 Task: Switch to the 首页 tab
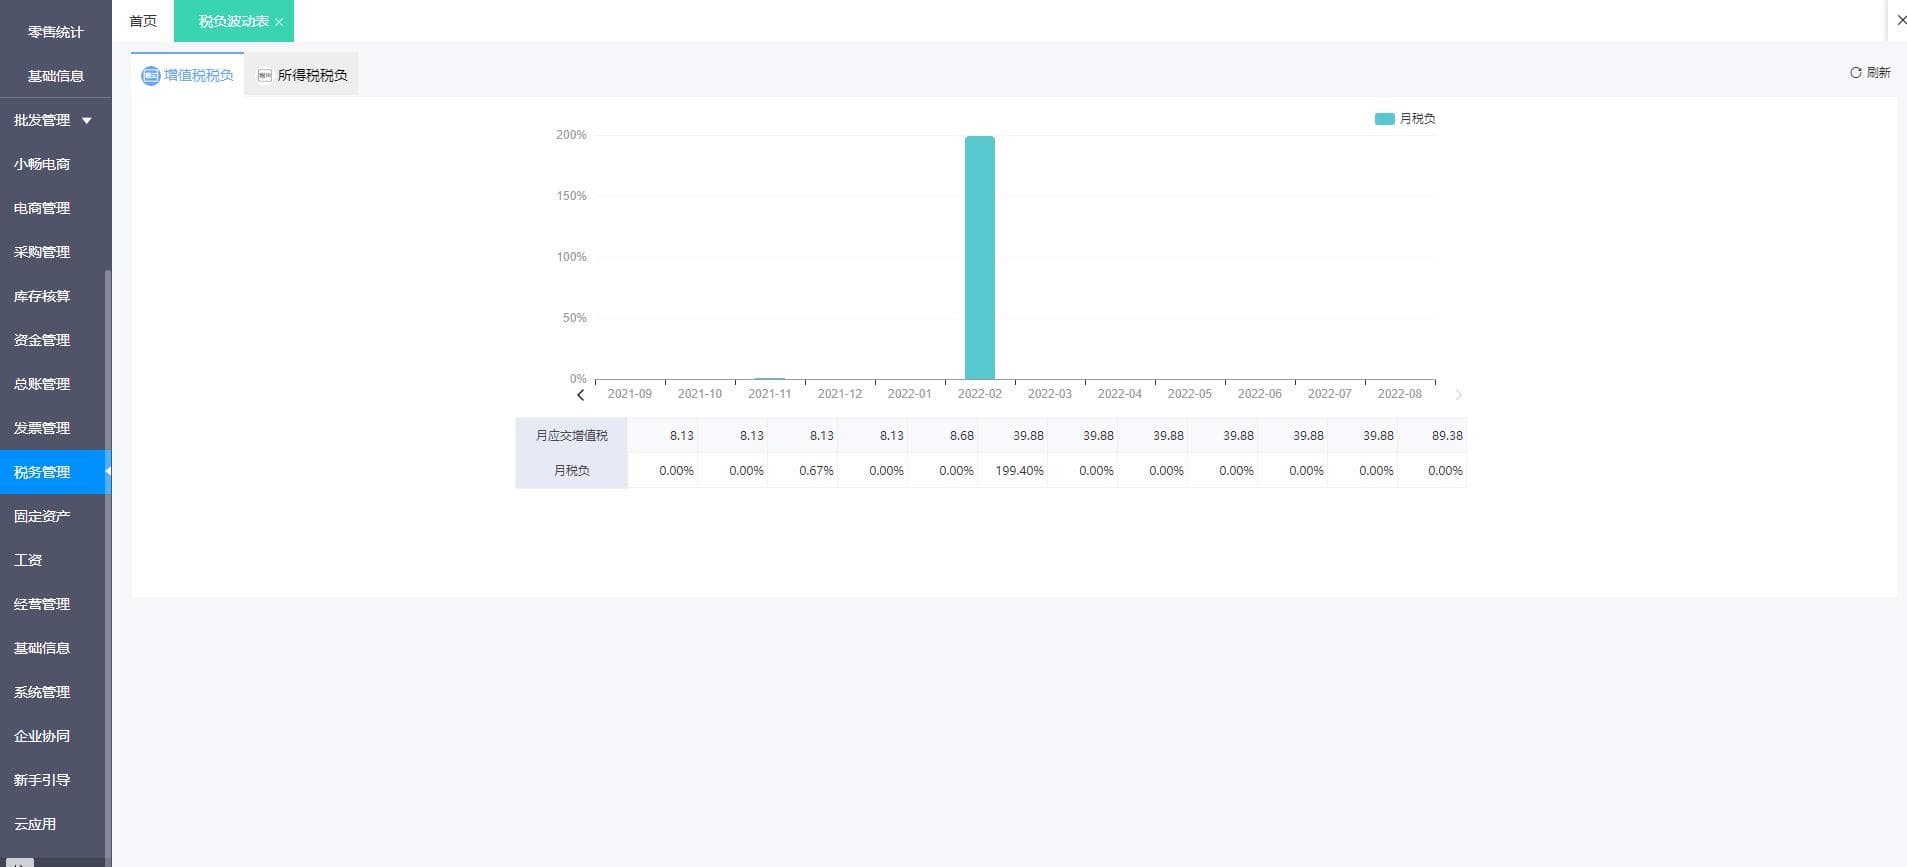click(x=143, y=21)
